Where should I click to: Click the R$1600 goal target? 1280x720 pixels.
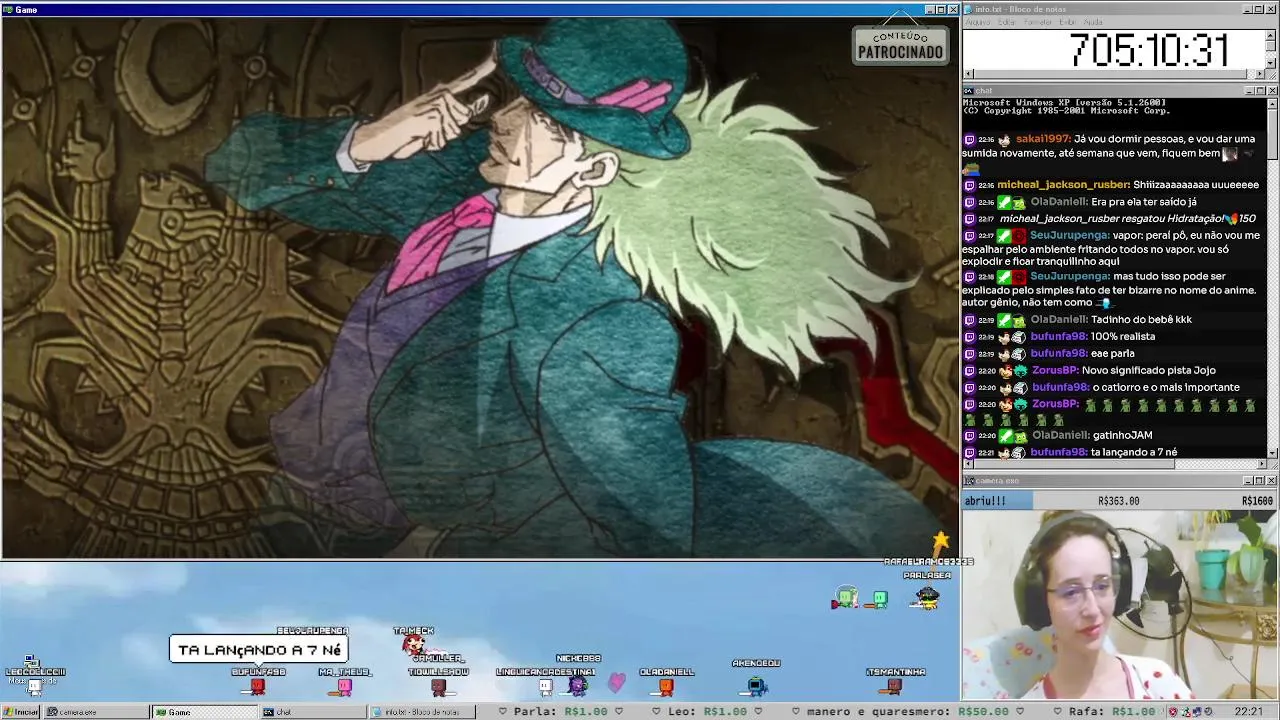(1257, 501)
